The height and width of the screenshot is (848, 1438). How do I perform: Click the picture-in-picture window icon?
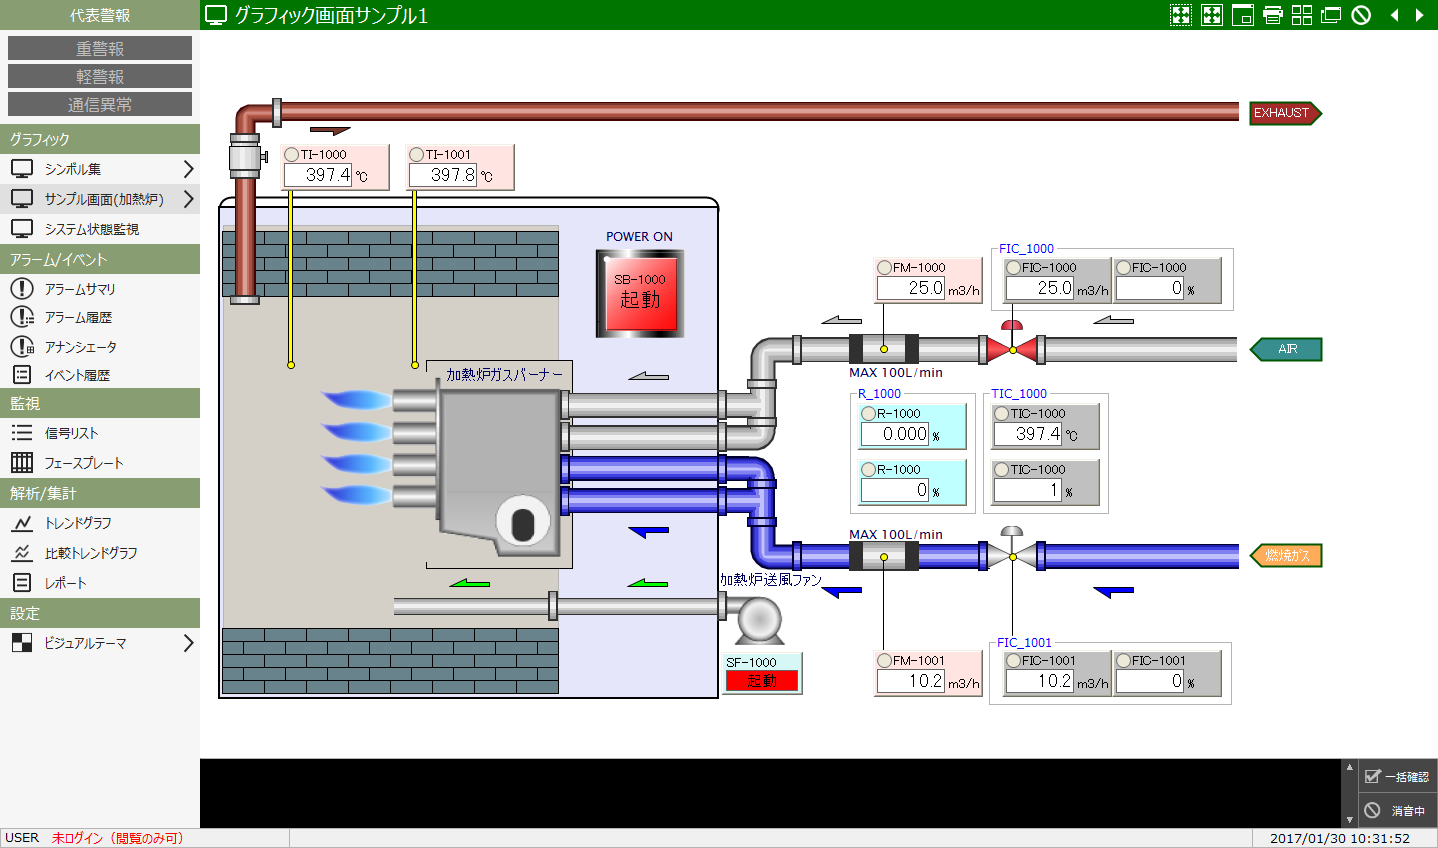point(1242,15)
